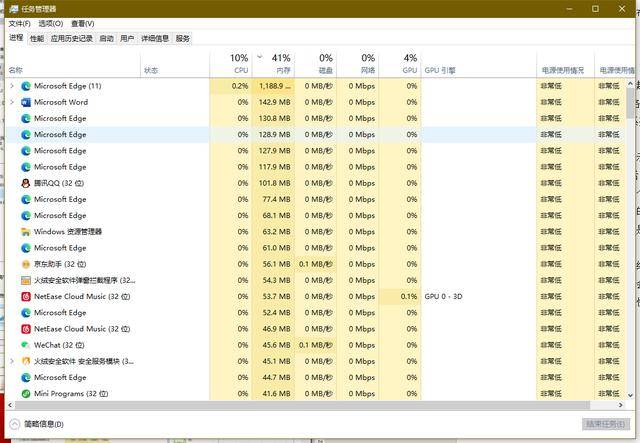This screenshot has height=443, width=640.
Task: Click the Edge icon in the 68.1 MB row
Action: pos(26,216)
